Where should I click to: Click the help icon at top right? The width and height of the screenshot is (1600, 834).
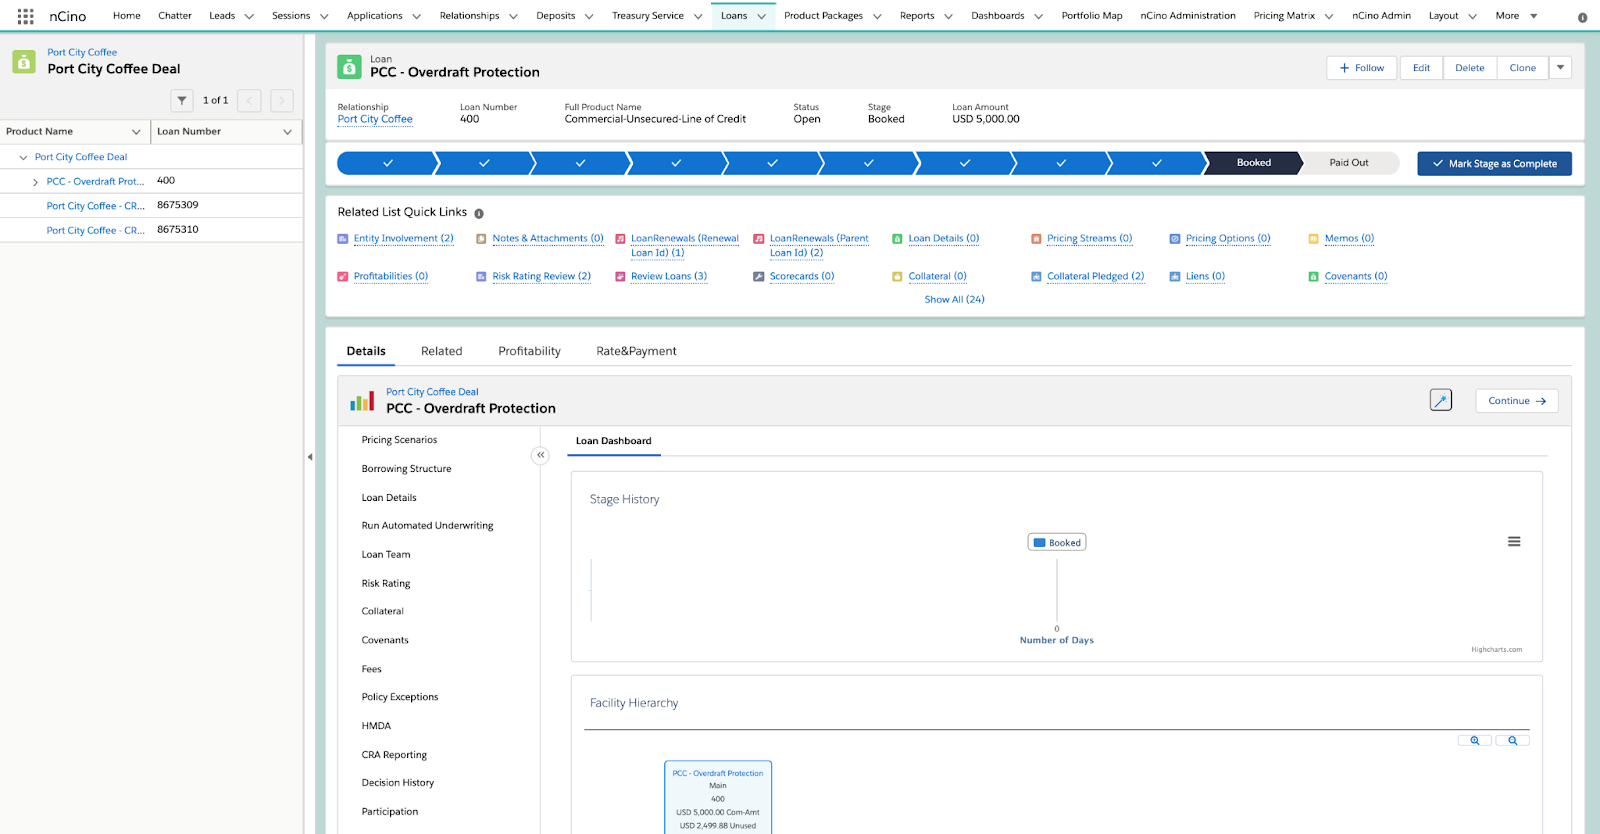[1582, 17]
